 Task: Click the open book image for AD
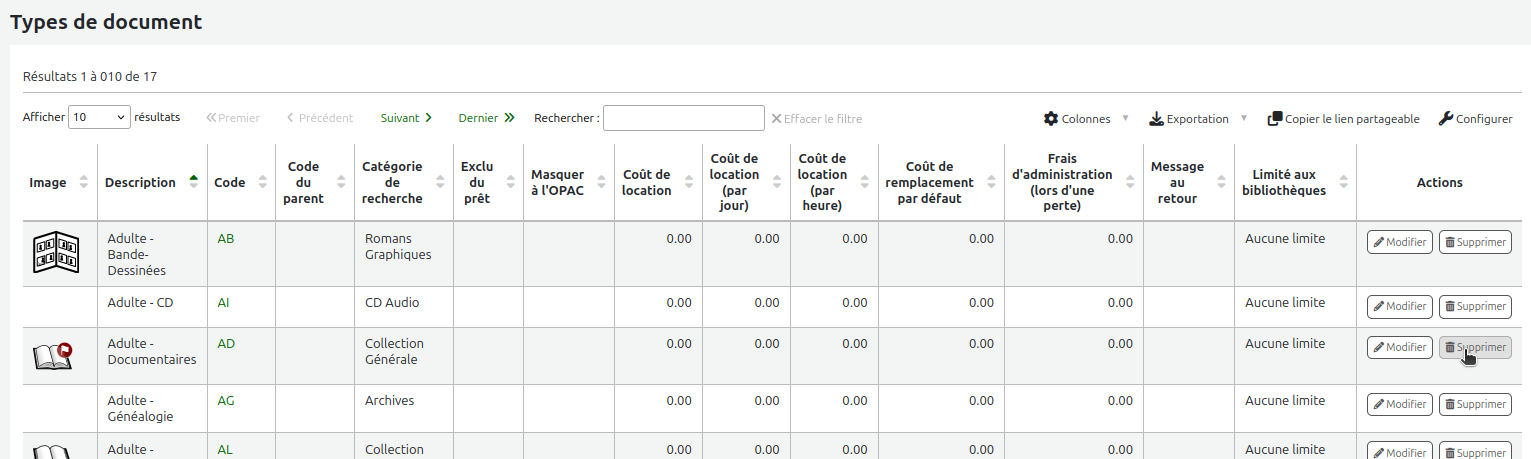[54, 355]
